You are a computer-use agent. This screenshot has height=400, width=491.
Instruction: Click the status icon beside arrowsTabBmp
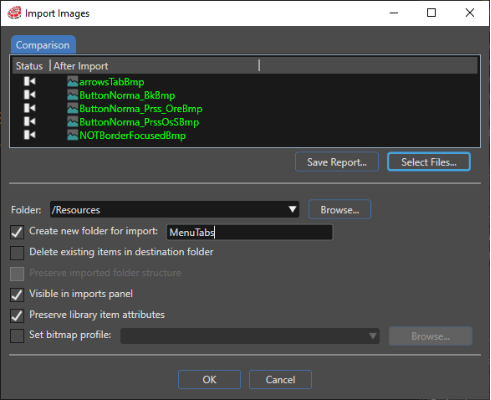29,81
